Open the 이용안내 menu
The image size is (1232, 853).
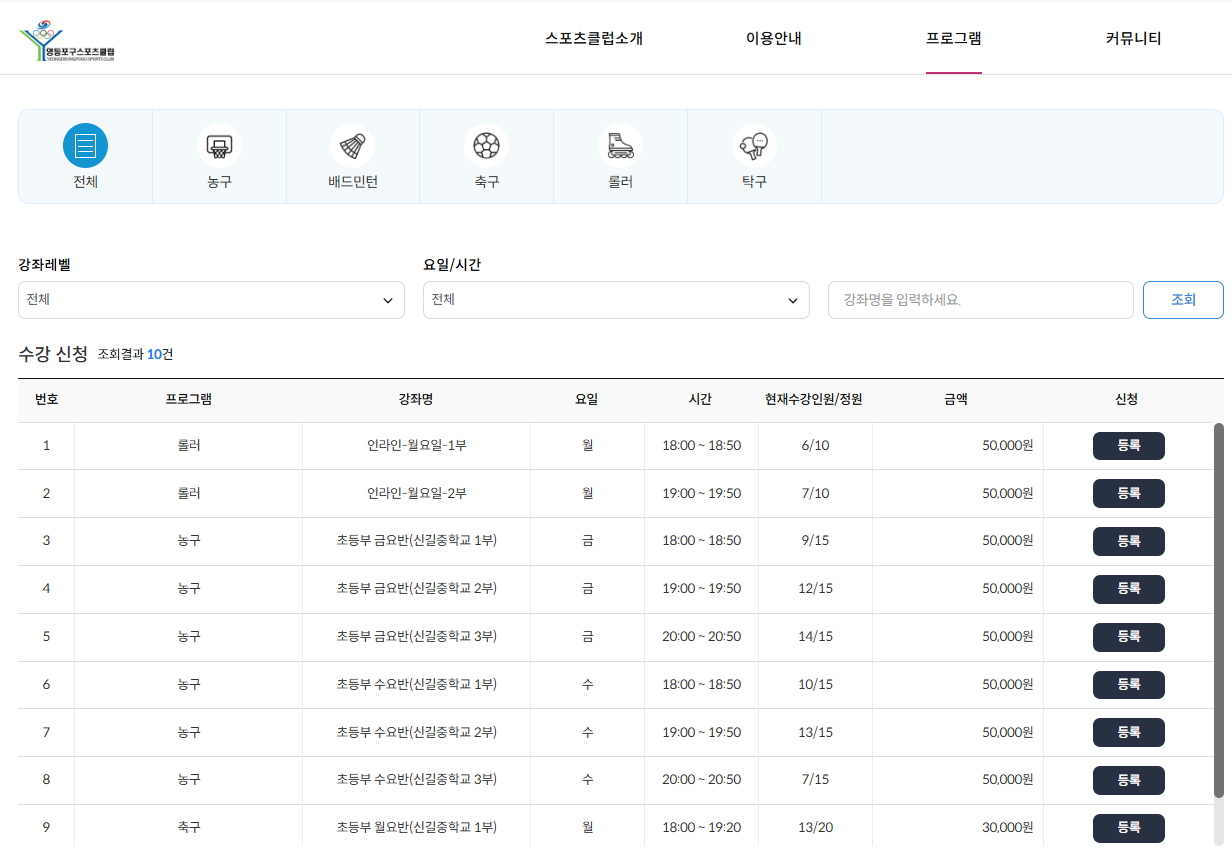[774, 39]
